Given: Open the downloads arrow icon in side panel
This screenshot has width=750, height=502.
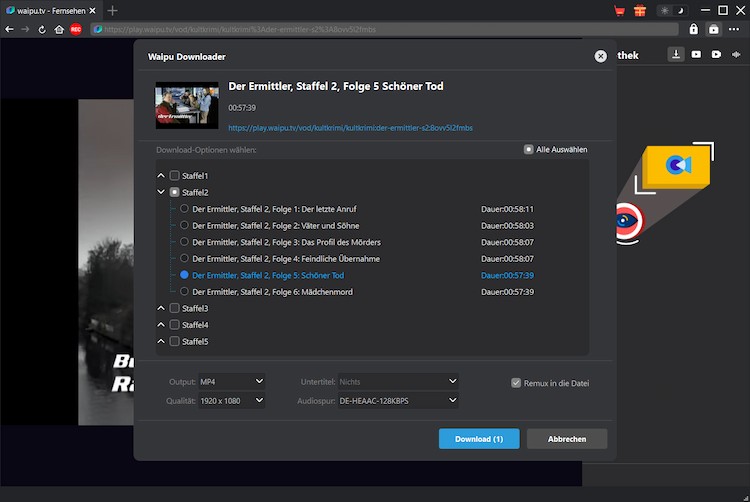Looking at the screenshot, I should tap(676, 54).
